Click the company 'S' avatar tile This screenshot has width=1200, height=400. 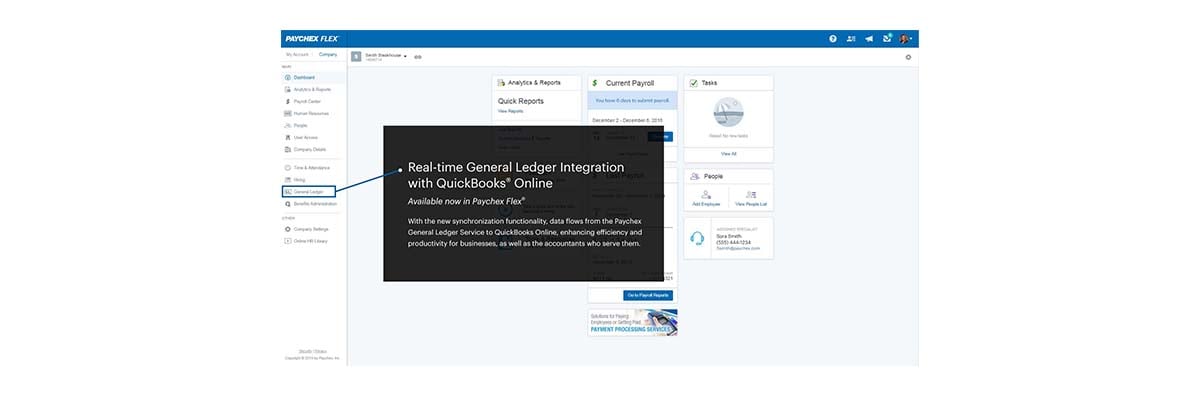point(356,57)
